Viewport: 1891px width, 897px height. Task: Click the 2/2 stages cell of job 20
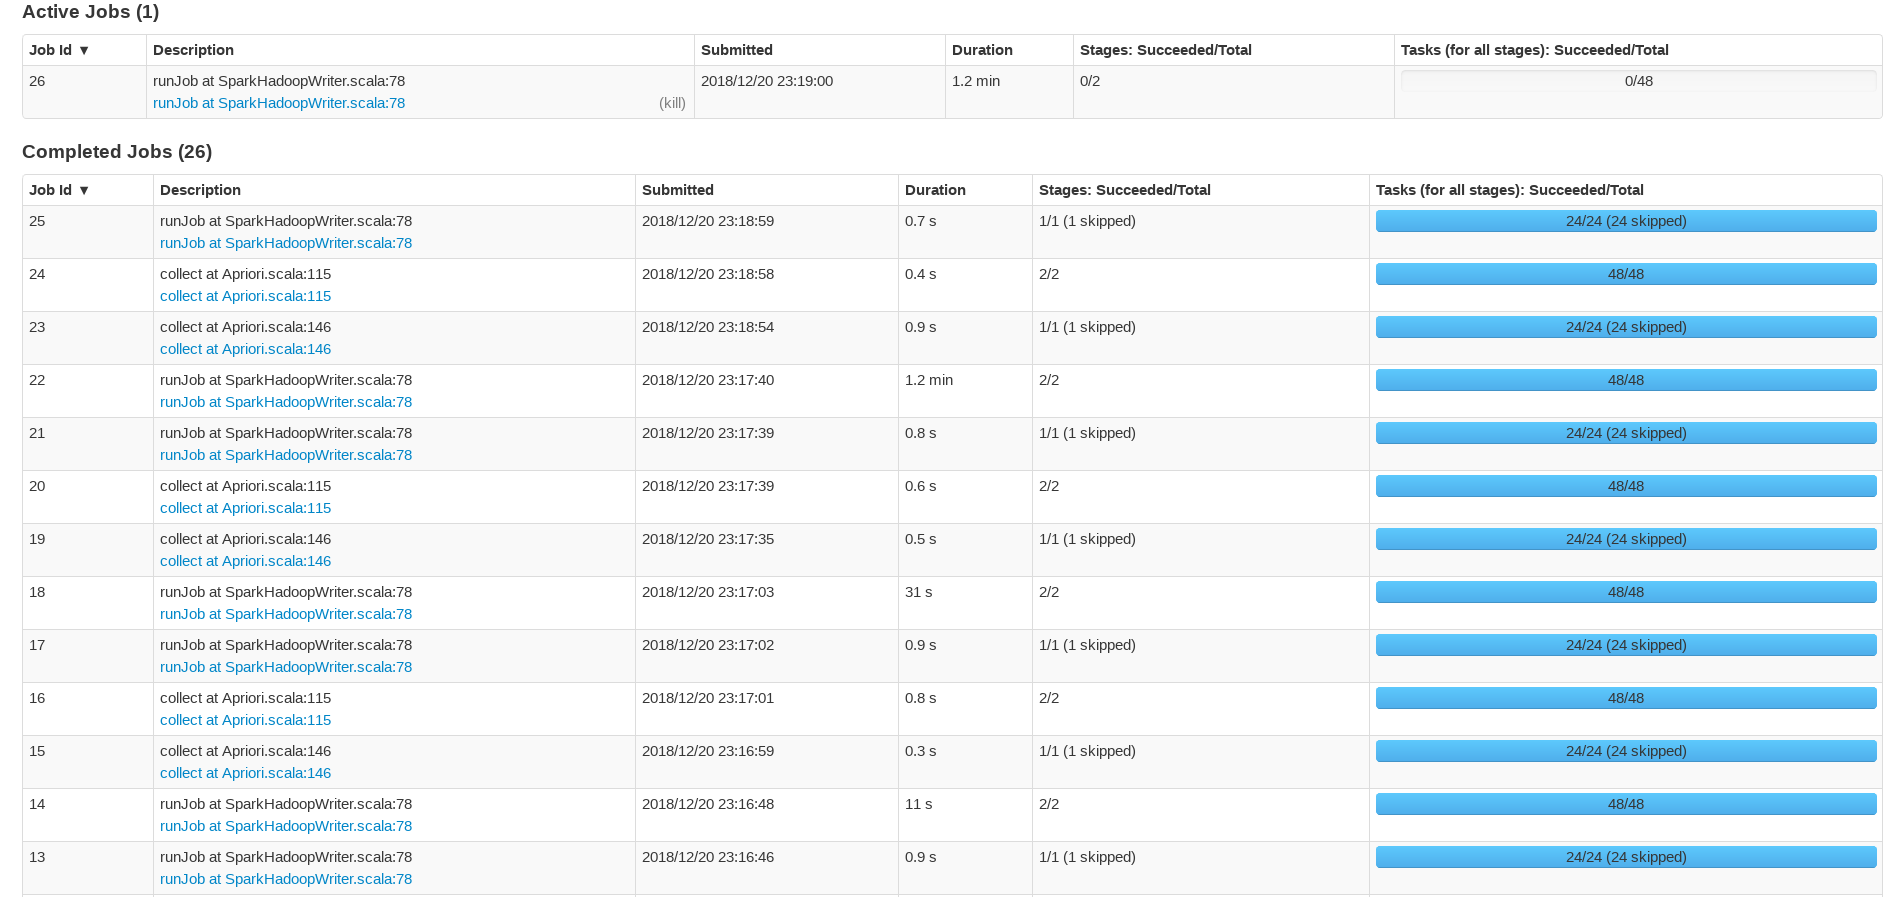click(1049, 486)
